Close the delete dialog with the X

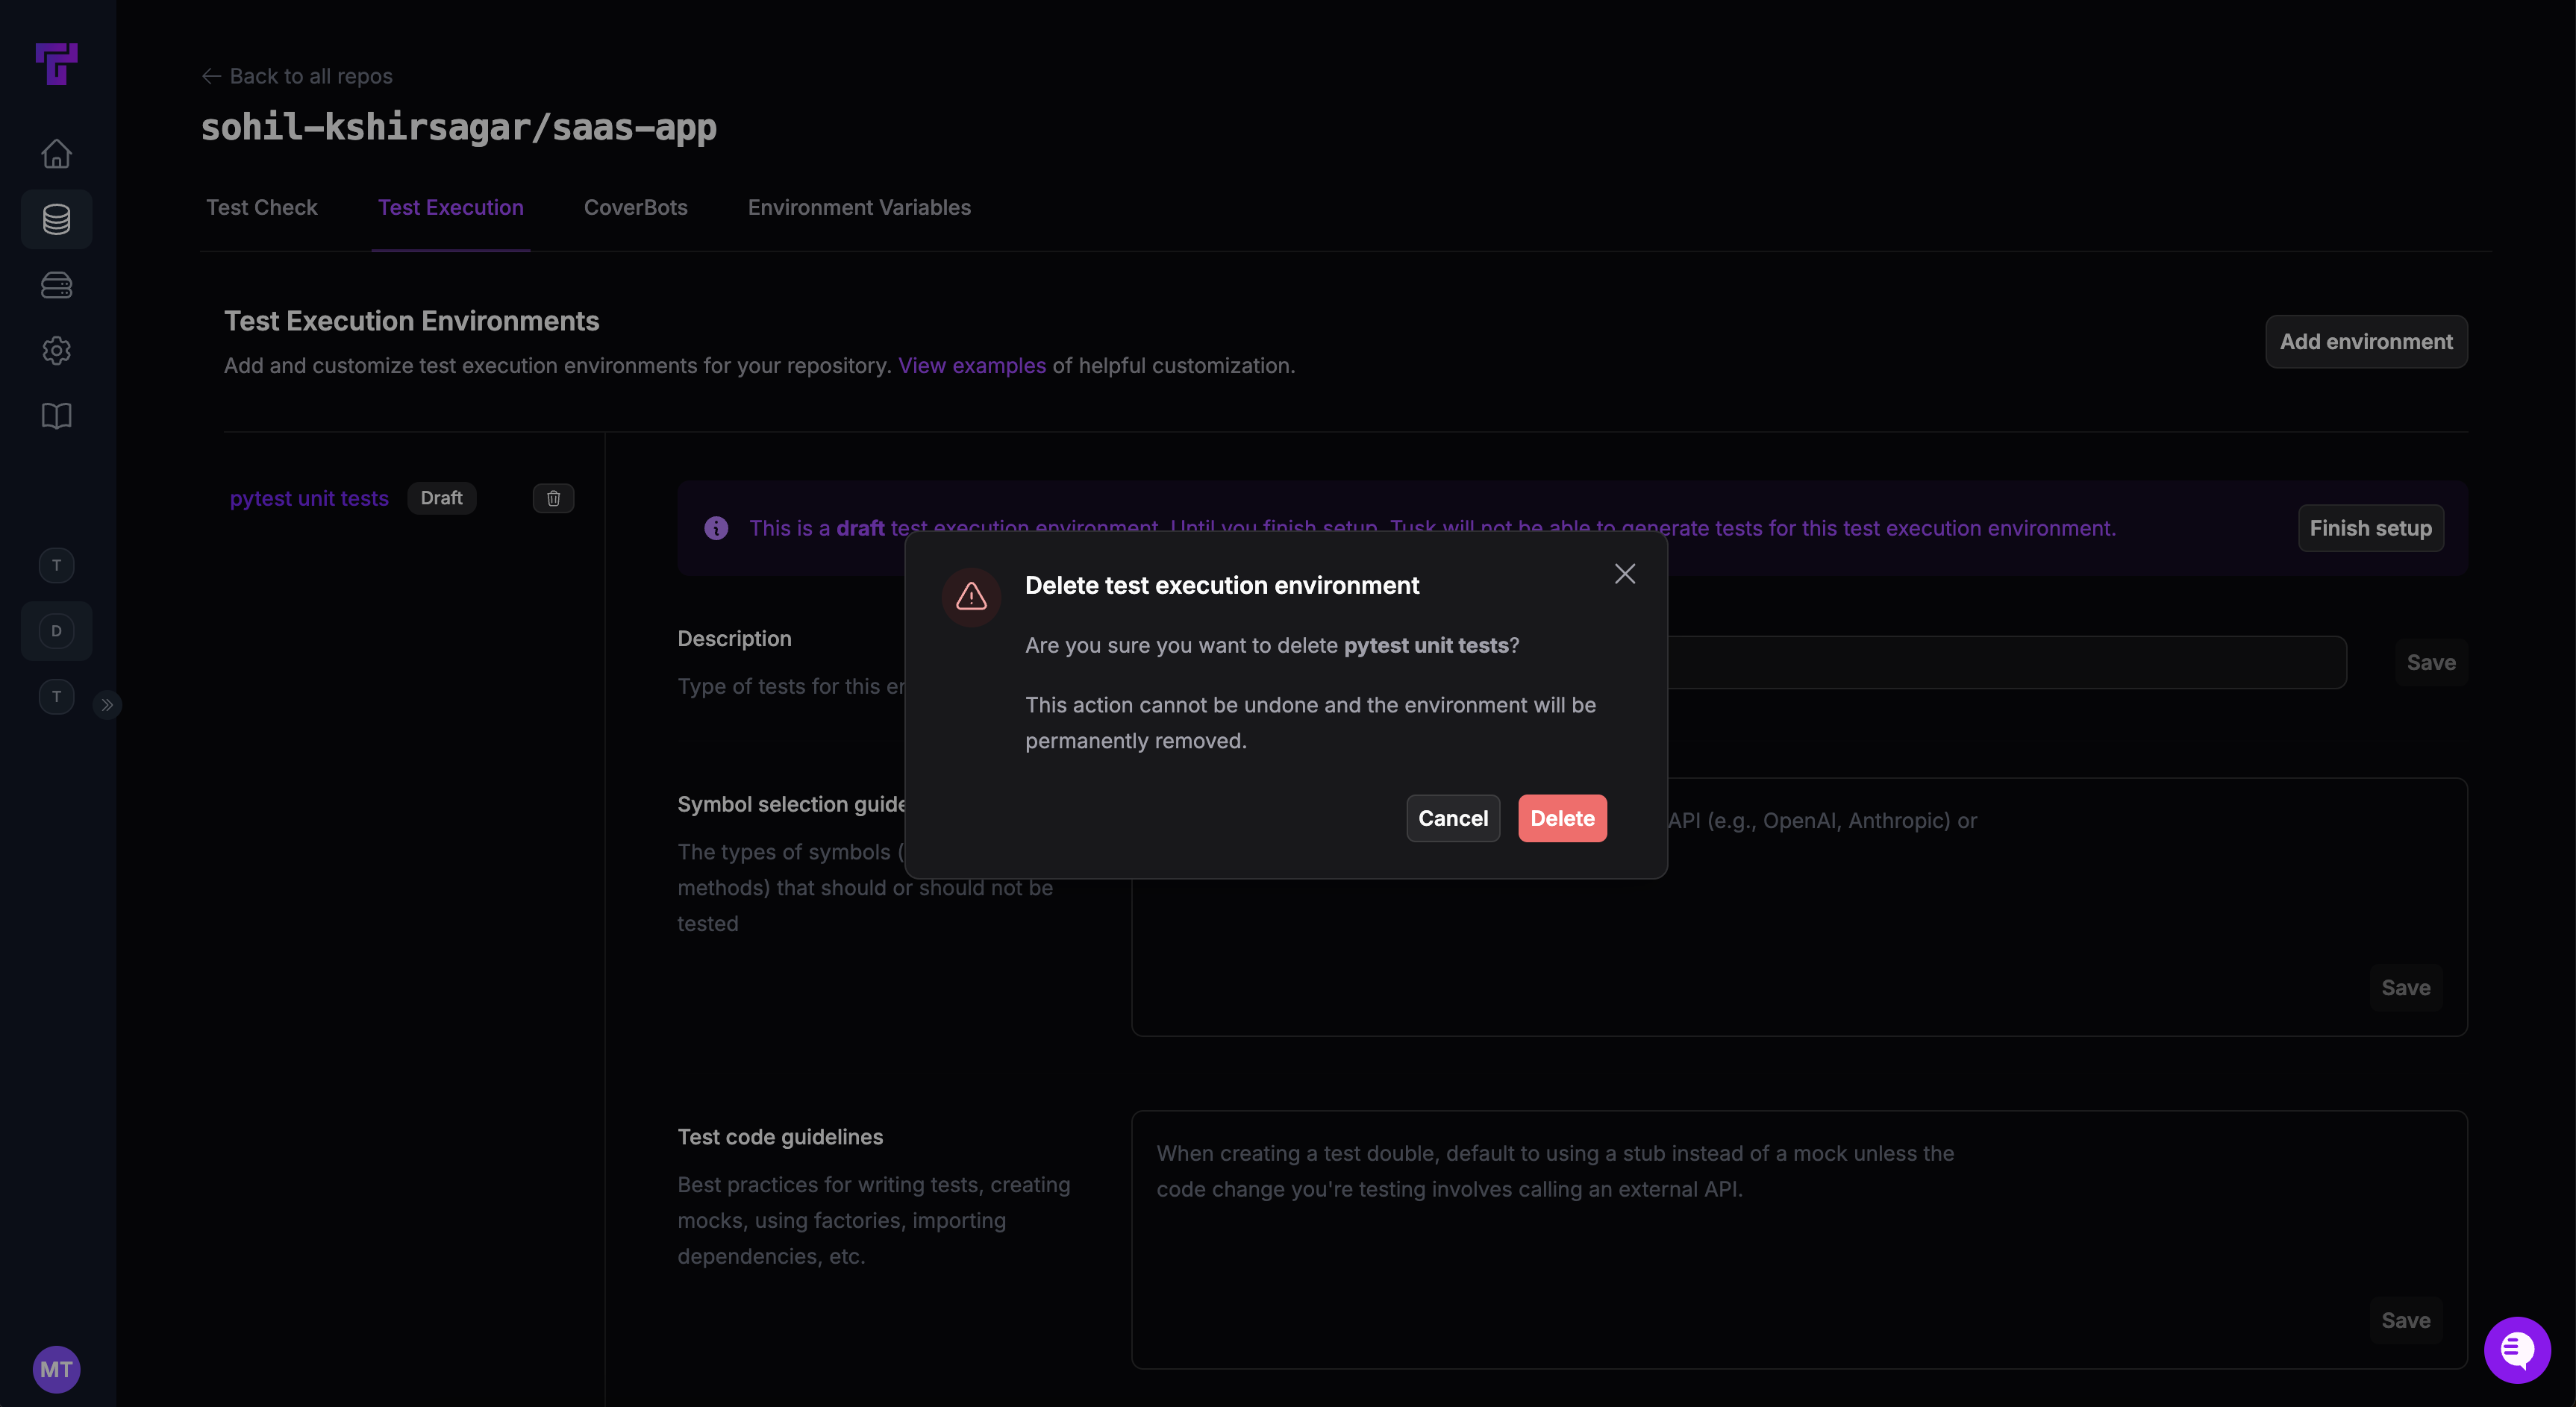pos(1624,573)
